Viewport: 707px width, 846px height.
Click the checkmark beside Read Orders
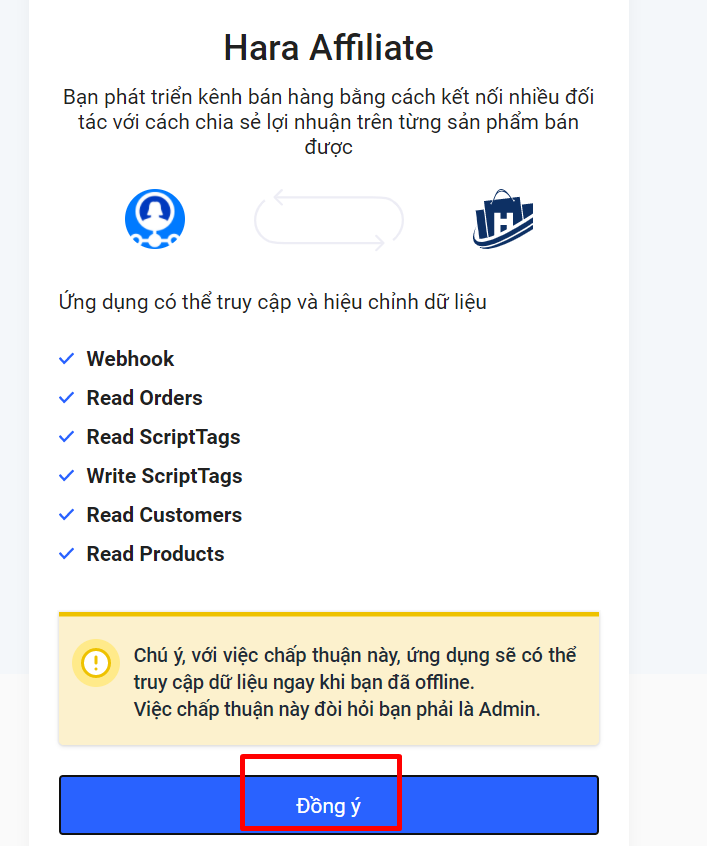coord(66,398)
